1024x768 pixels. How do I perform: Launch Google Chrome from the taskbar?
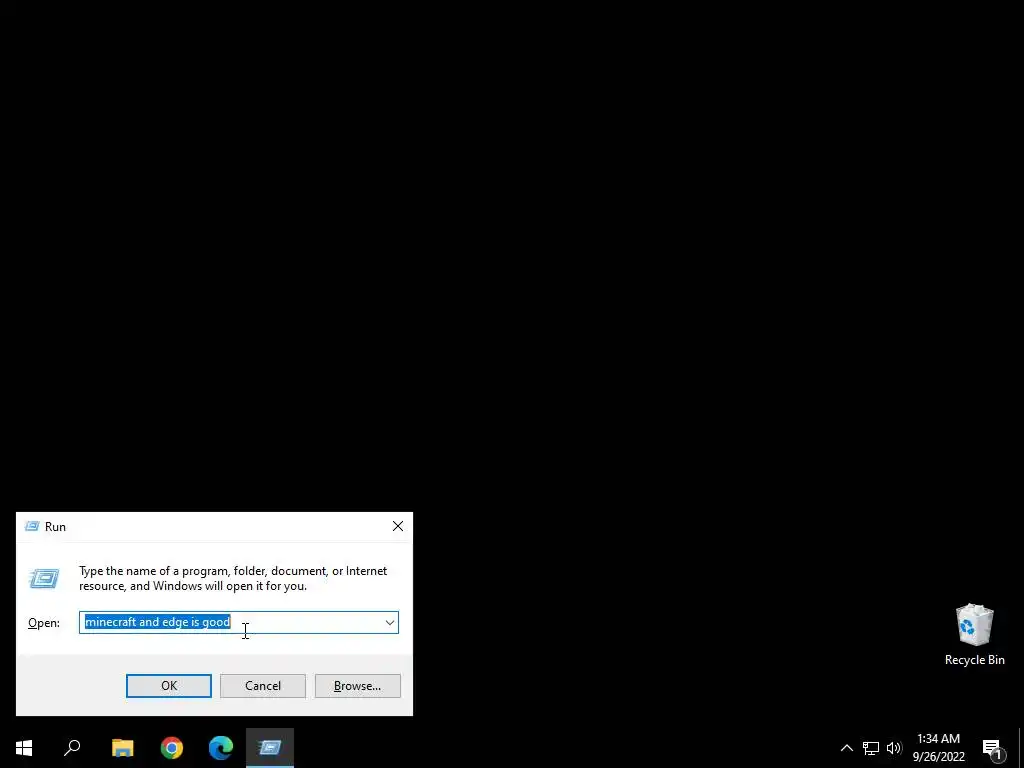pyautogui.click(x=172, y=748)
